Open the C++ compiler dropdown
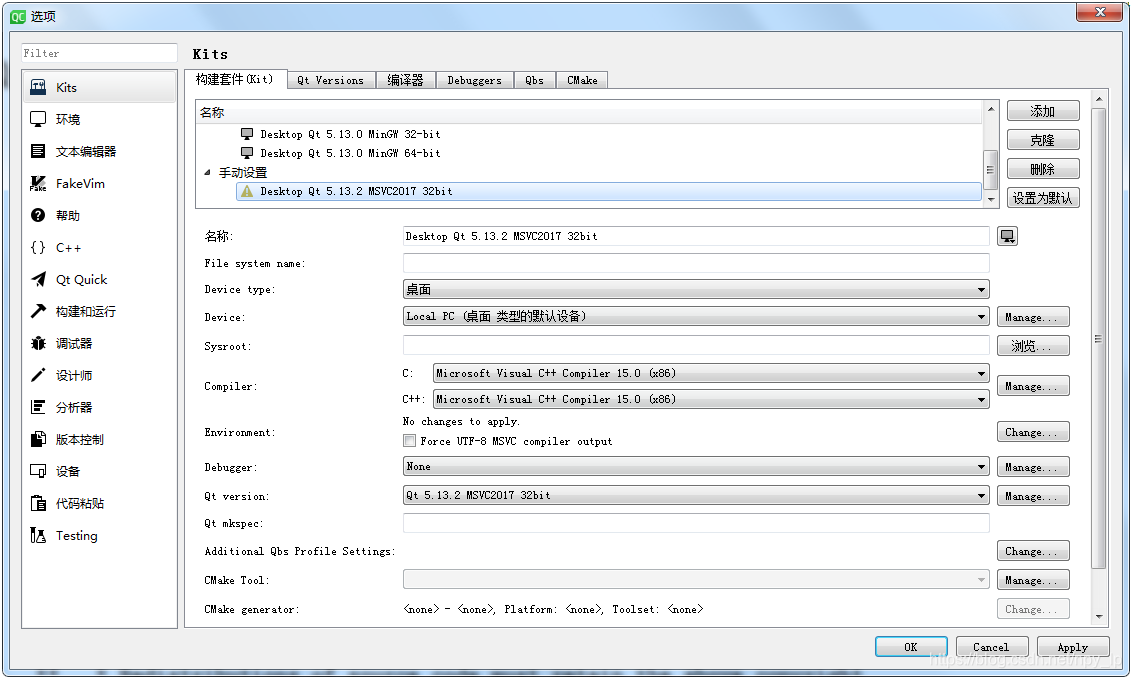The image size is (1132, 678). coord(711,399)
